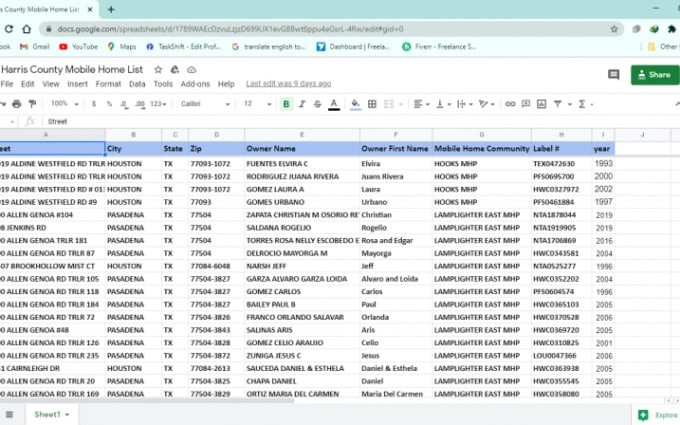Image resolution: width=680 pixels, height=425 pixels.
Task: Open the Data menu
Action: click(137, 84)
